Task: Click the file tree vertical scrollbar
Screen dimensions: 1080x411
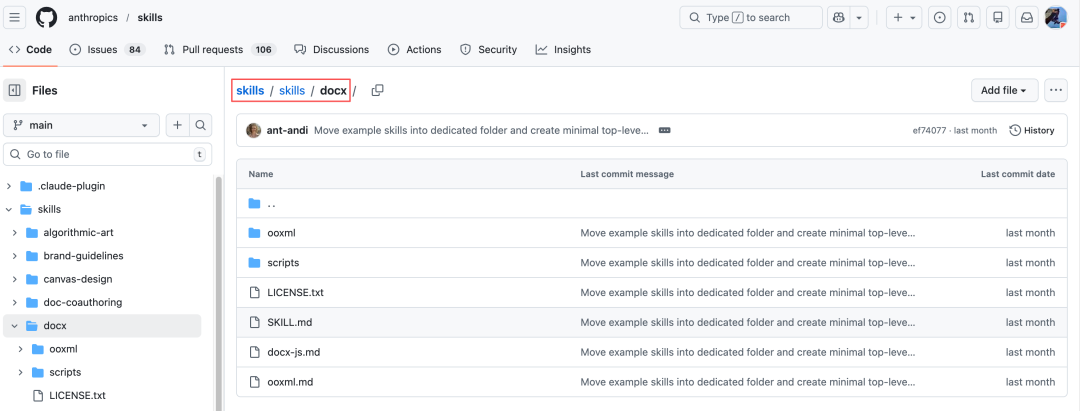Action: (x=219, y=293)
